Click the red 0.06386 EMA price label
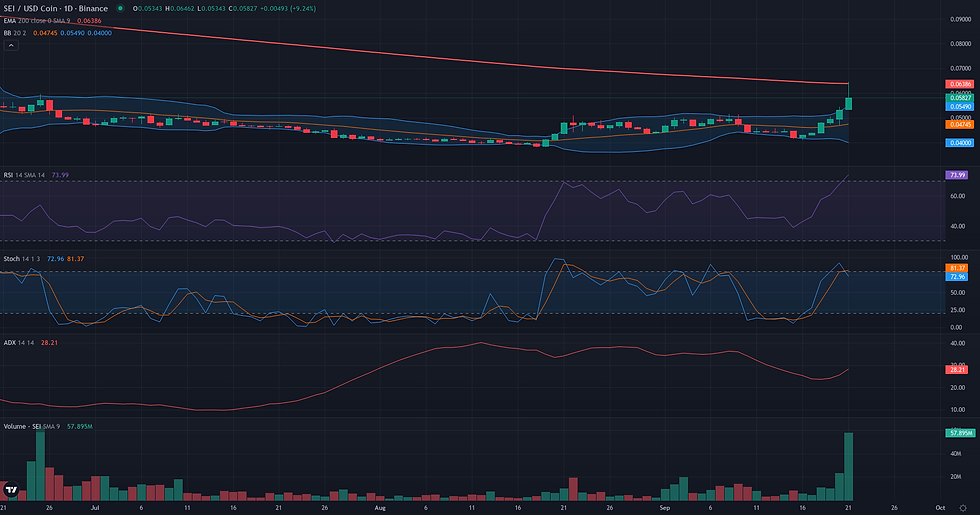980x515 pixels. [x=959, y=84]
